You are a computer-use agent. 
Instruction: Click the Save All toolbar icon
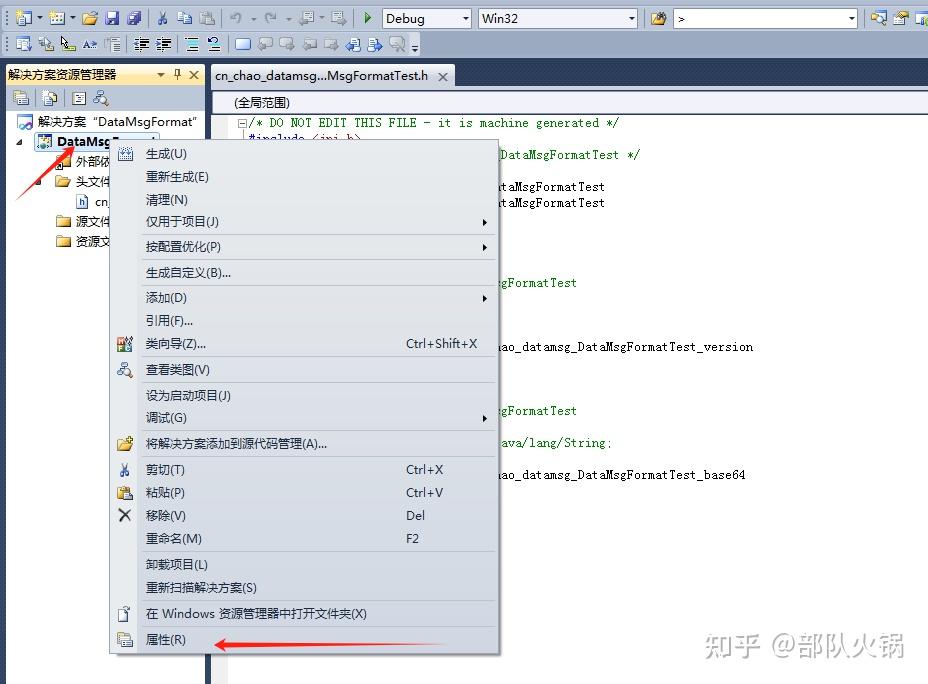coord(135,17)
